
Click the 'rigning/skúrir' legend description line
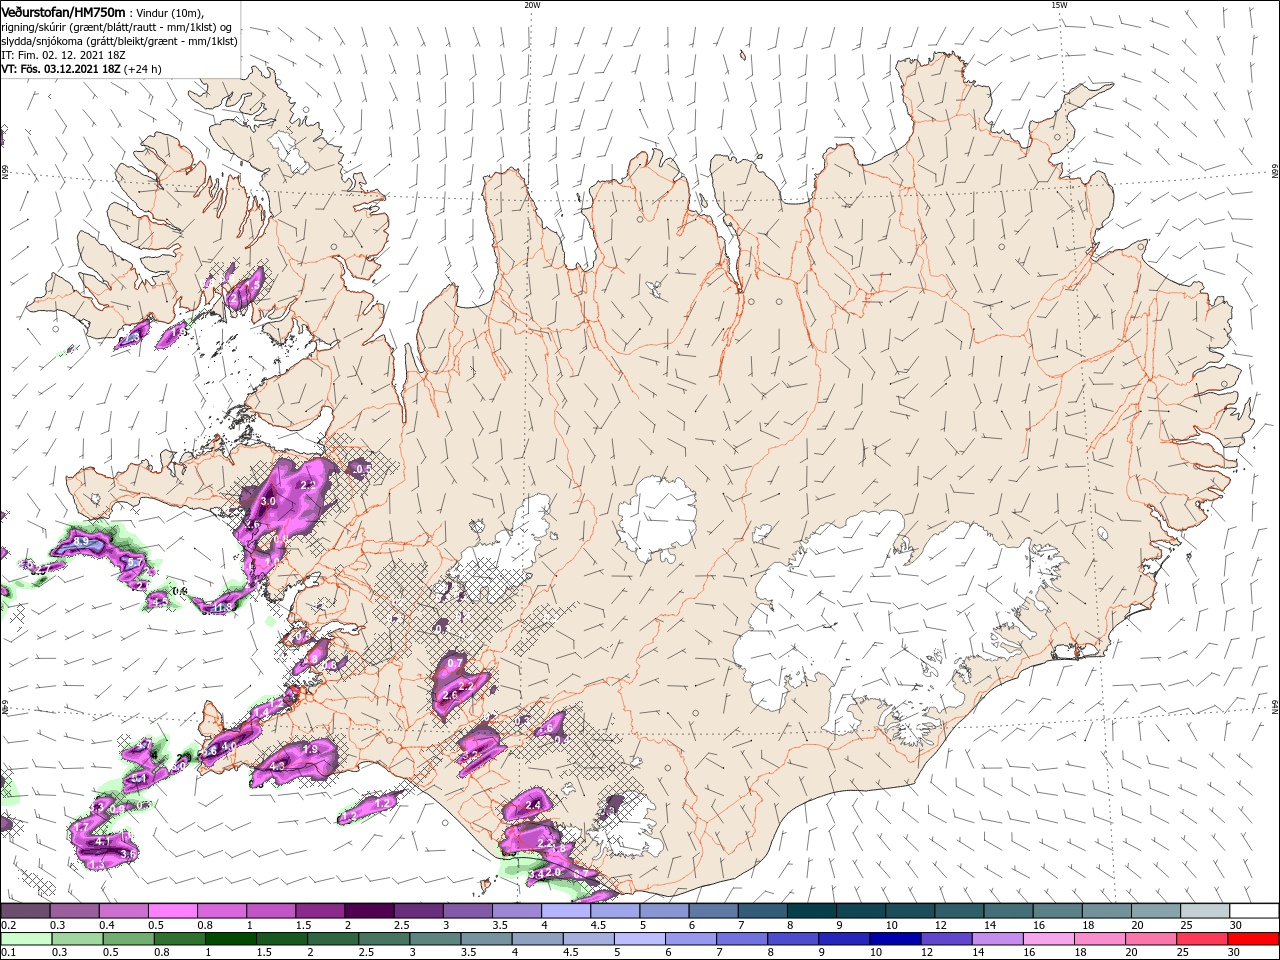tap(117, 27)
